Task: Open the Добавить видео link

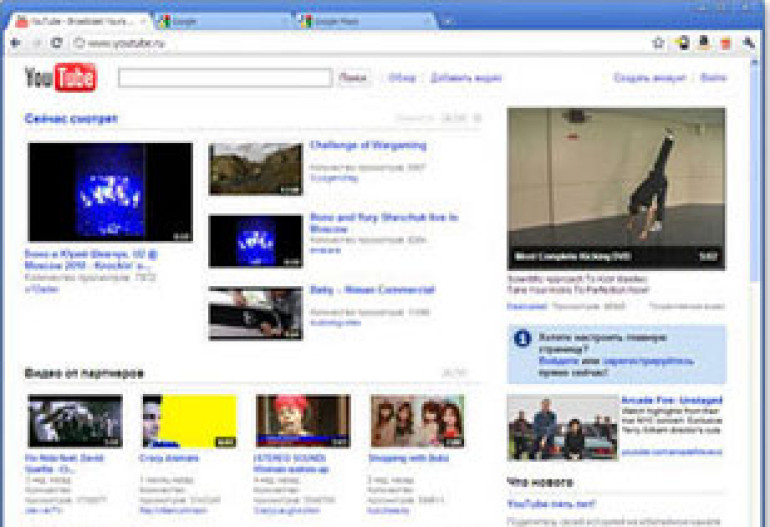Action: pos(466,78)
